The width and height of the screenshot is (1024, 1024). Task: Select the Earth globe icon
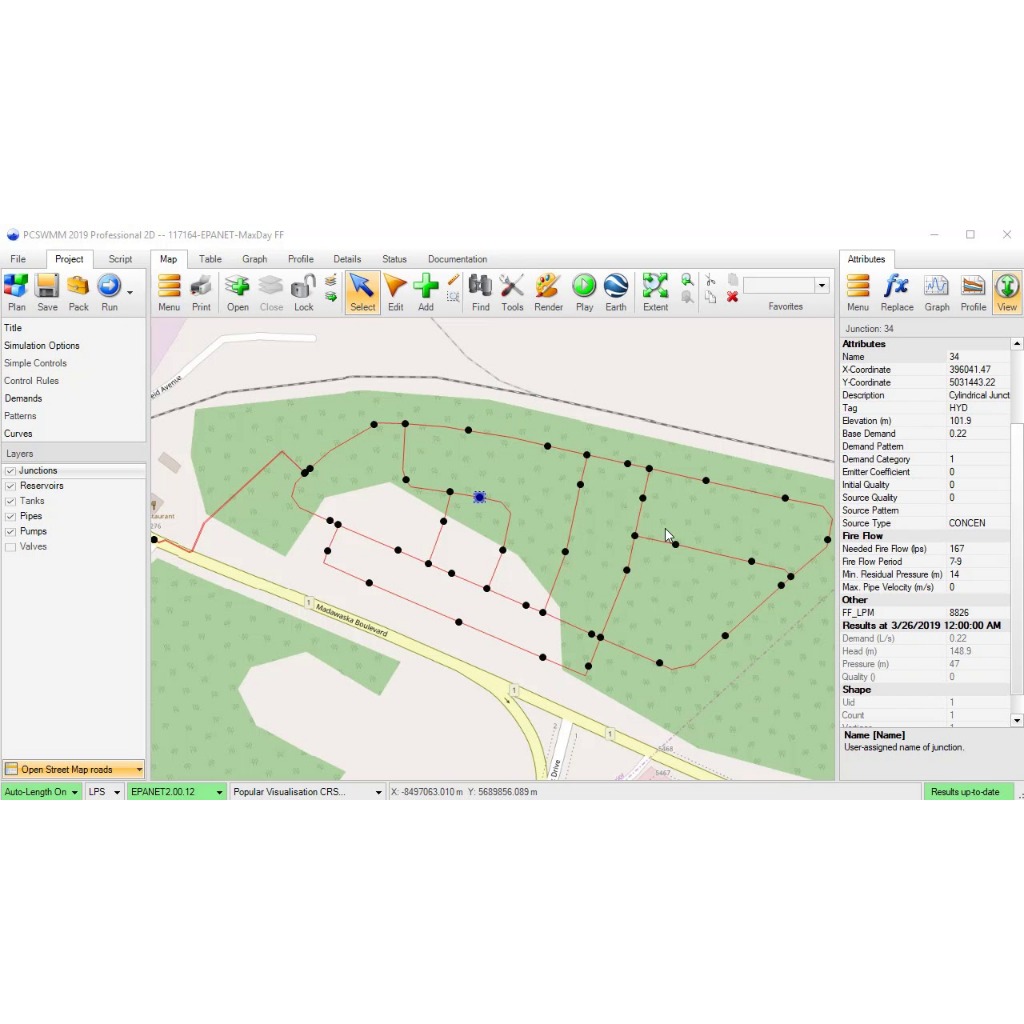click(x=615, y=287)
